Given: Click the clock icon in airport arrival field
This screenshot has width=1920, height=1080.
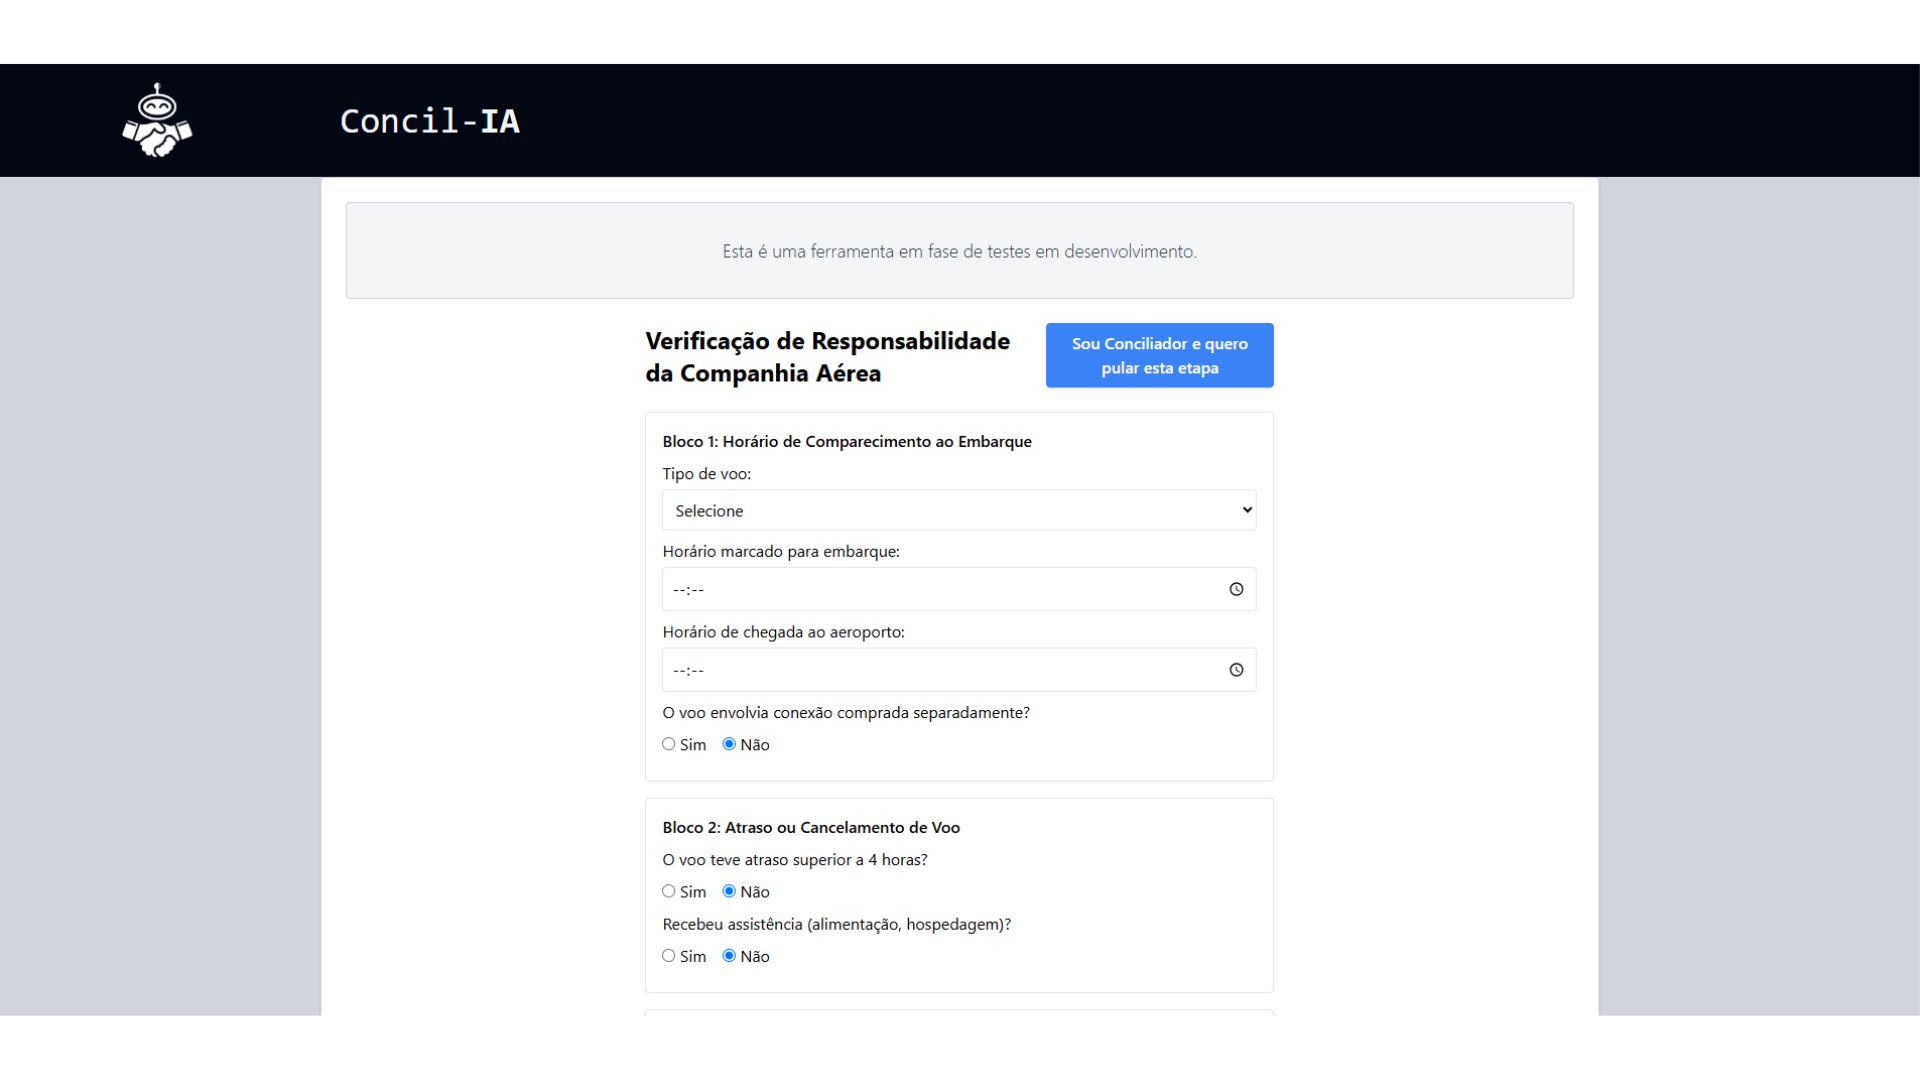Looking at the screenshot, I should (1236, 670).
